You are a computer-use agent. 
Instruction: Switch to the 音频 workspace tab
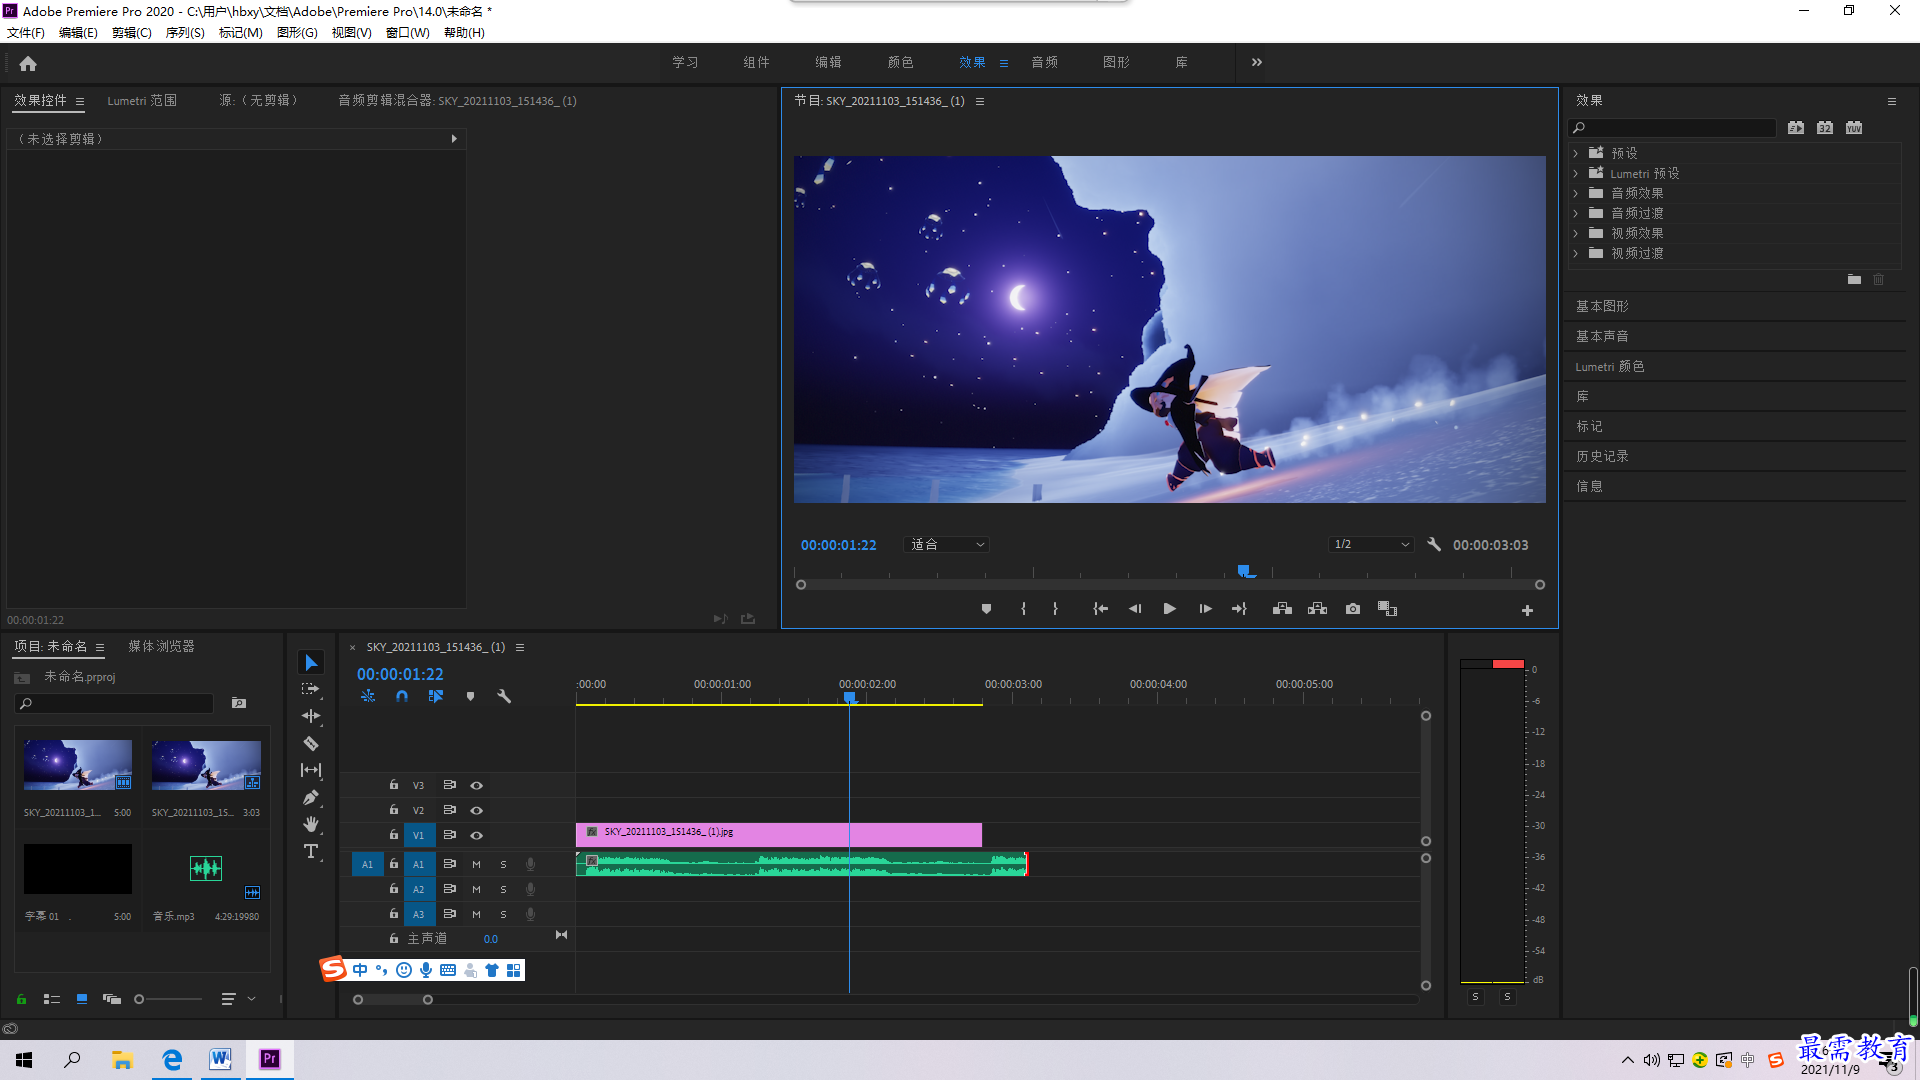[1044, 62]
